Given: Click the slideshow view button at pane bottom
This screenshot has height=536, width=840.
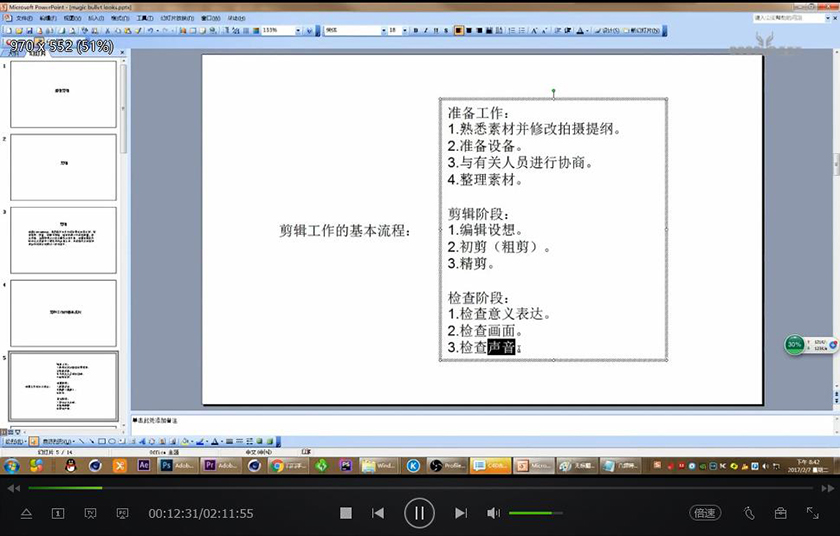Looking at the screenshot, I should pos(18,432).
